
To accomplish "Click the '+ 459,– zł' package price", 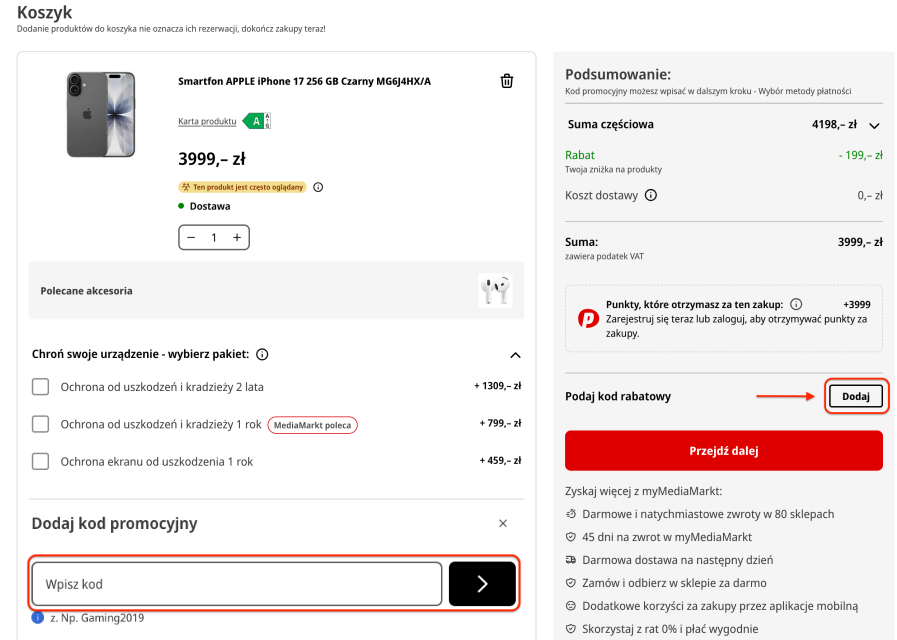I will click(x=501, y=460).
